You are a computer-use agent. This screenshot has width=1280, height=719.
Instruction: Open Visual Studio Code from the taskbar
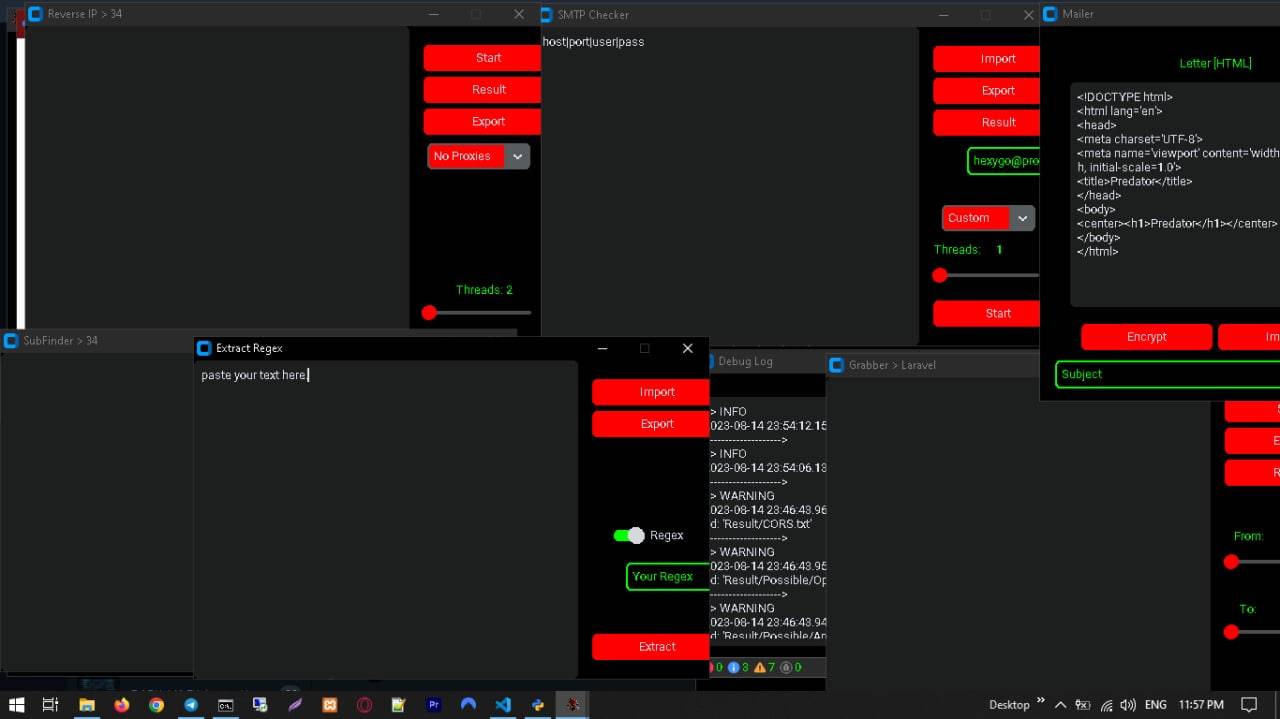(x=503, y=705)
